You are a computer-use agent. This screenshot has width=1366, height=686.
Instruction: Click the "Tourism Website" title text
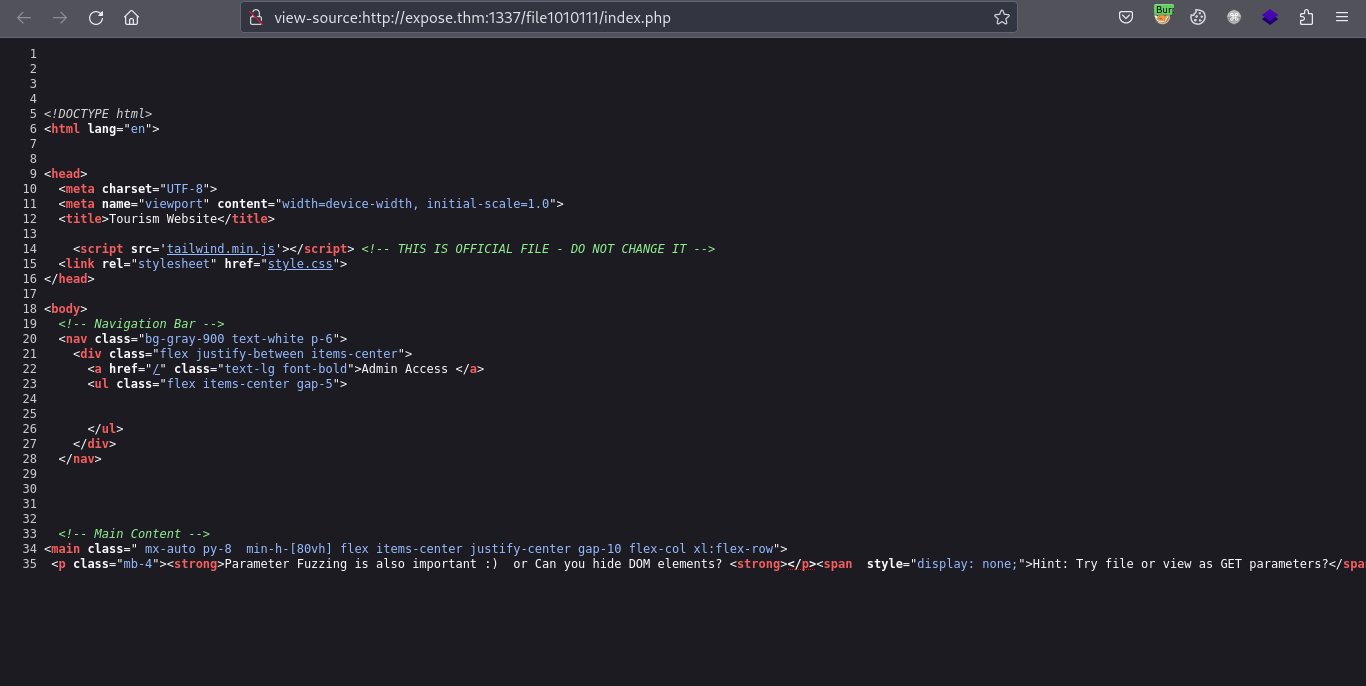[x=163, y=219]
